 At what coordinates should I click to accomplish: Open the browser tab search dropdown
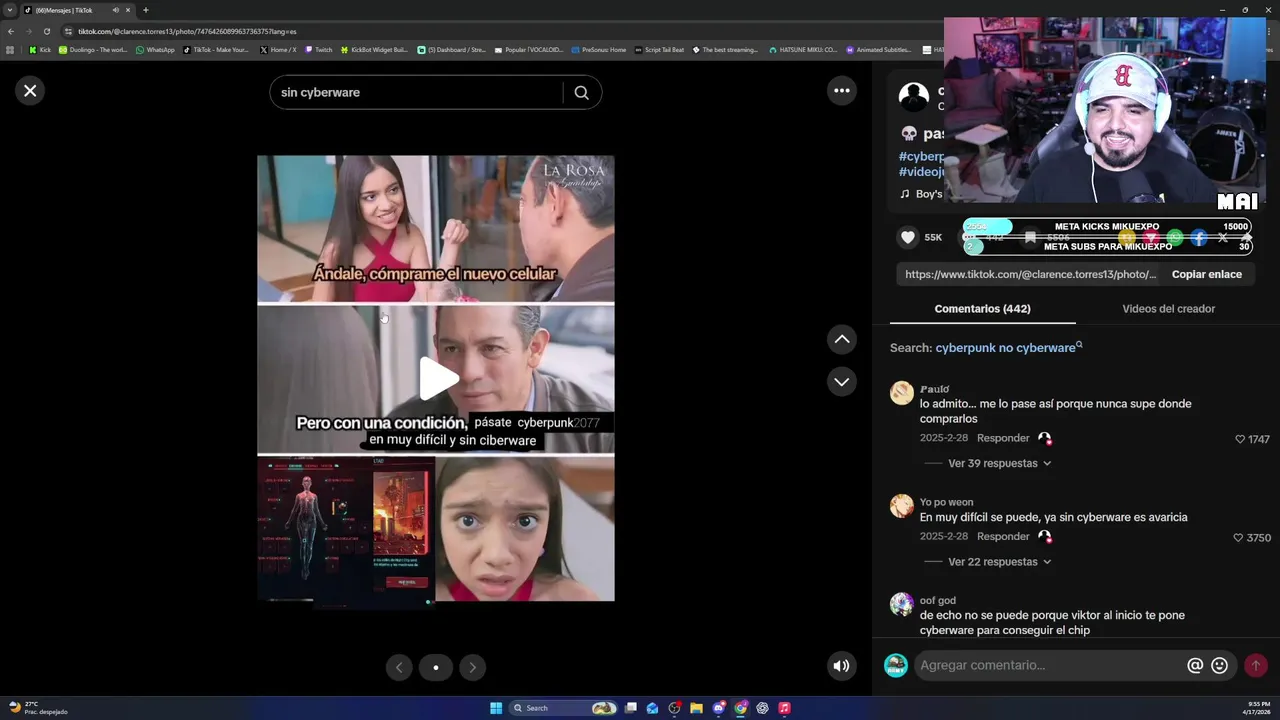(x=10, y=10)
